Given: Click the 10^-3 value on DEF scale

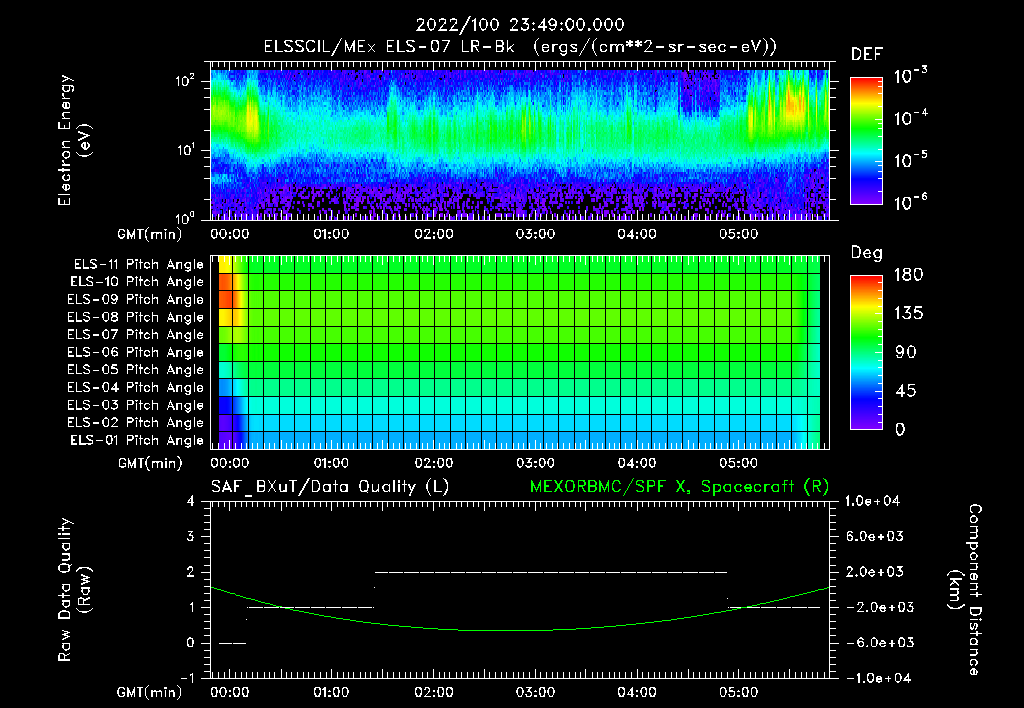Looking at the screenshot, I should click(910, 76).
